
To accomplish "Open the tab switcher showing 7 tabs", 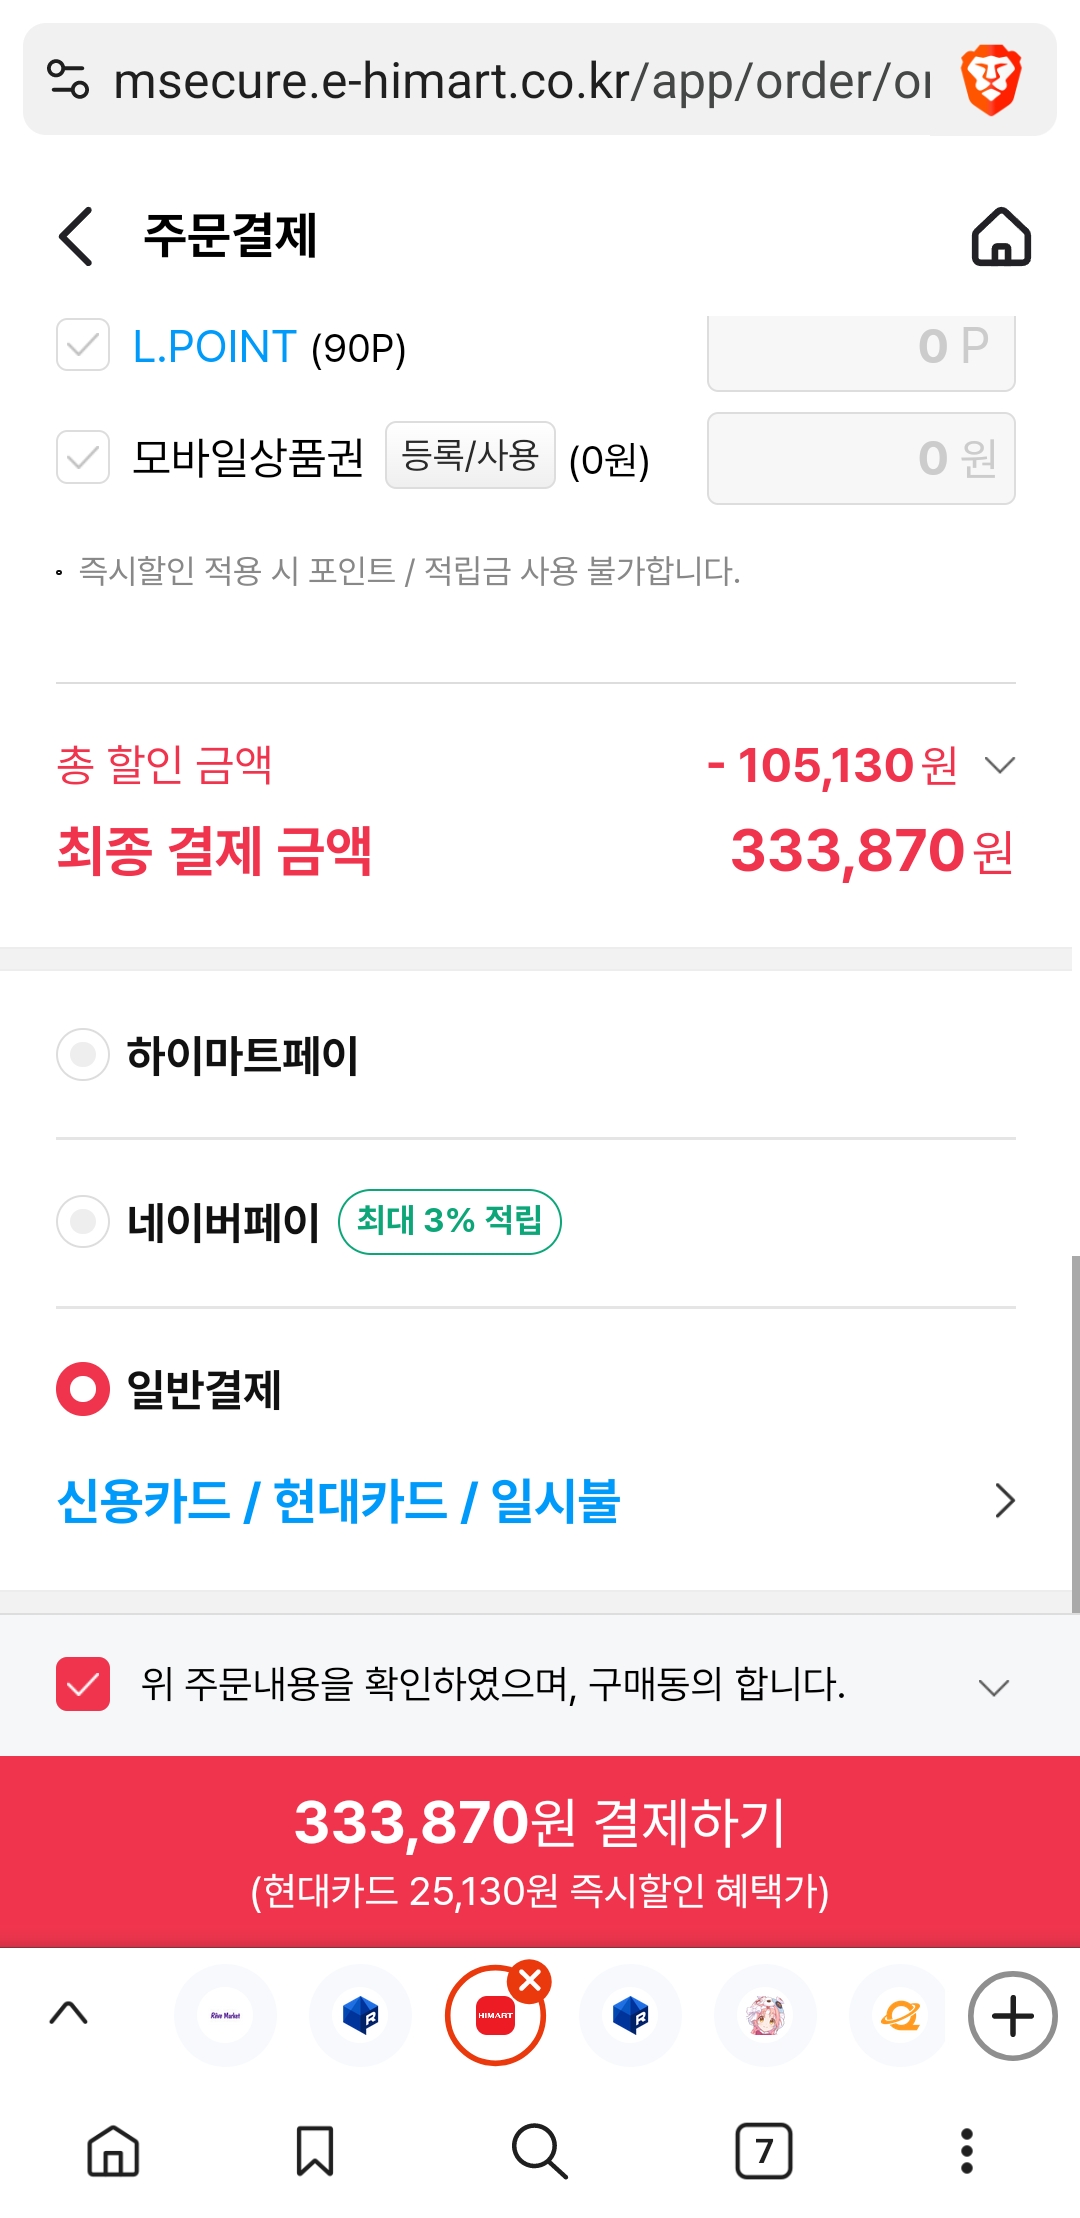I will point(764,2151).
